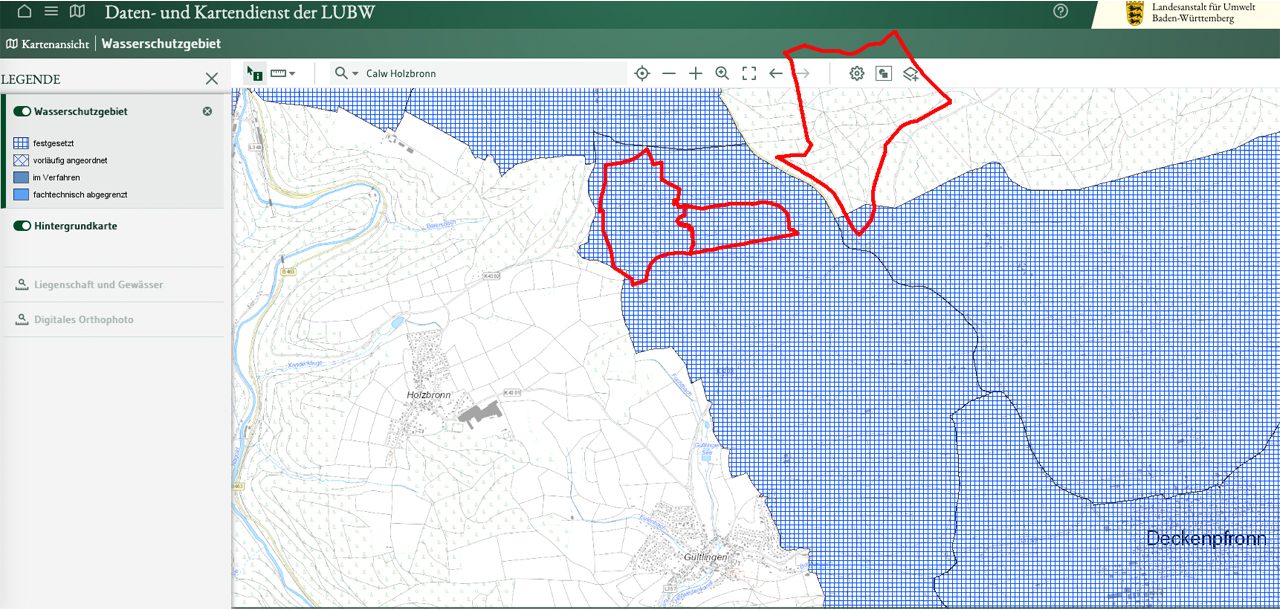The image size is (1280, 611).
Task: Open the hamburger main menu
Action: pos(51,11)
